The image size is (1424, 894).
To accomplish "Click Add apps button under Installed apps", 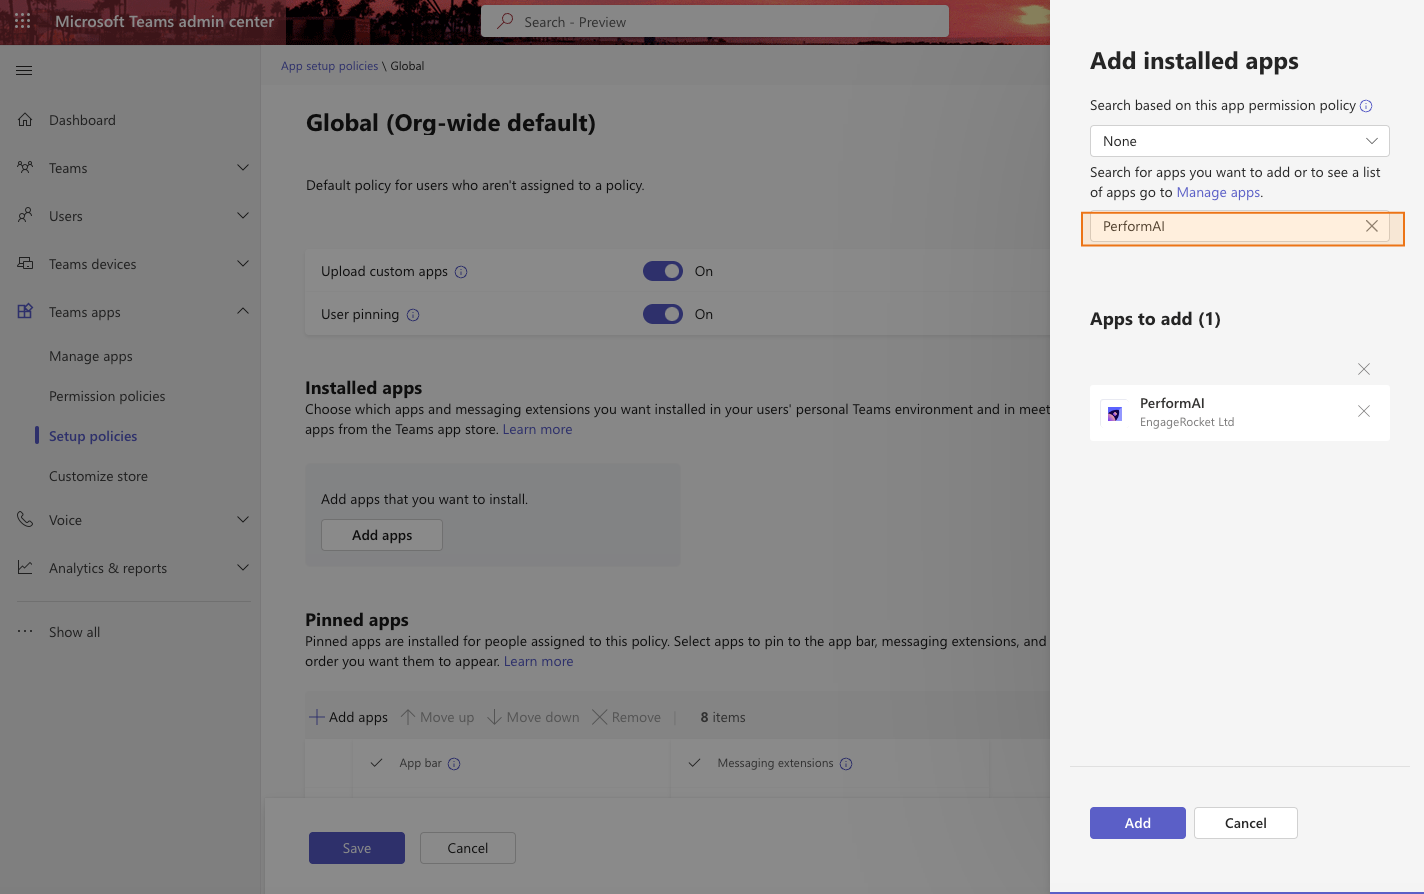I will pyautogui.click(x=382, y=535).
